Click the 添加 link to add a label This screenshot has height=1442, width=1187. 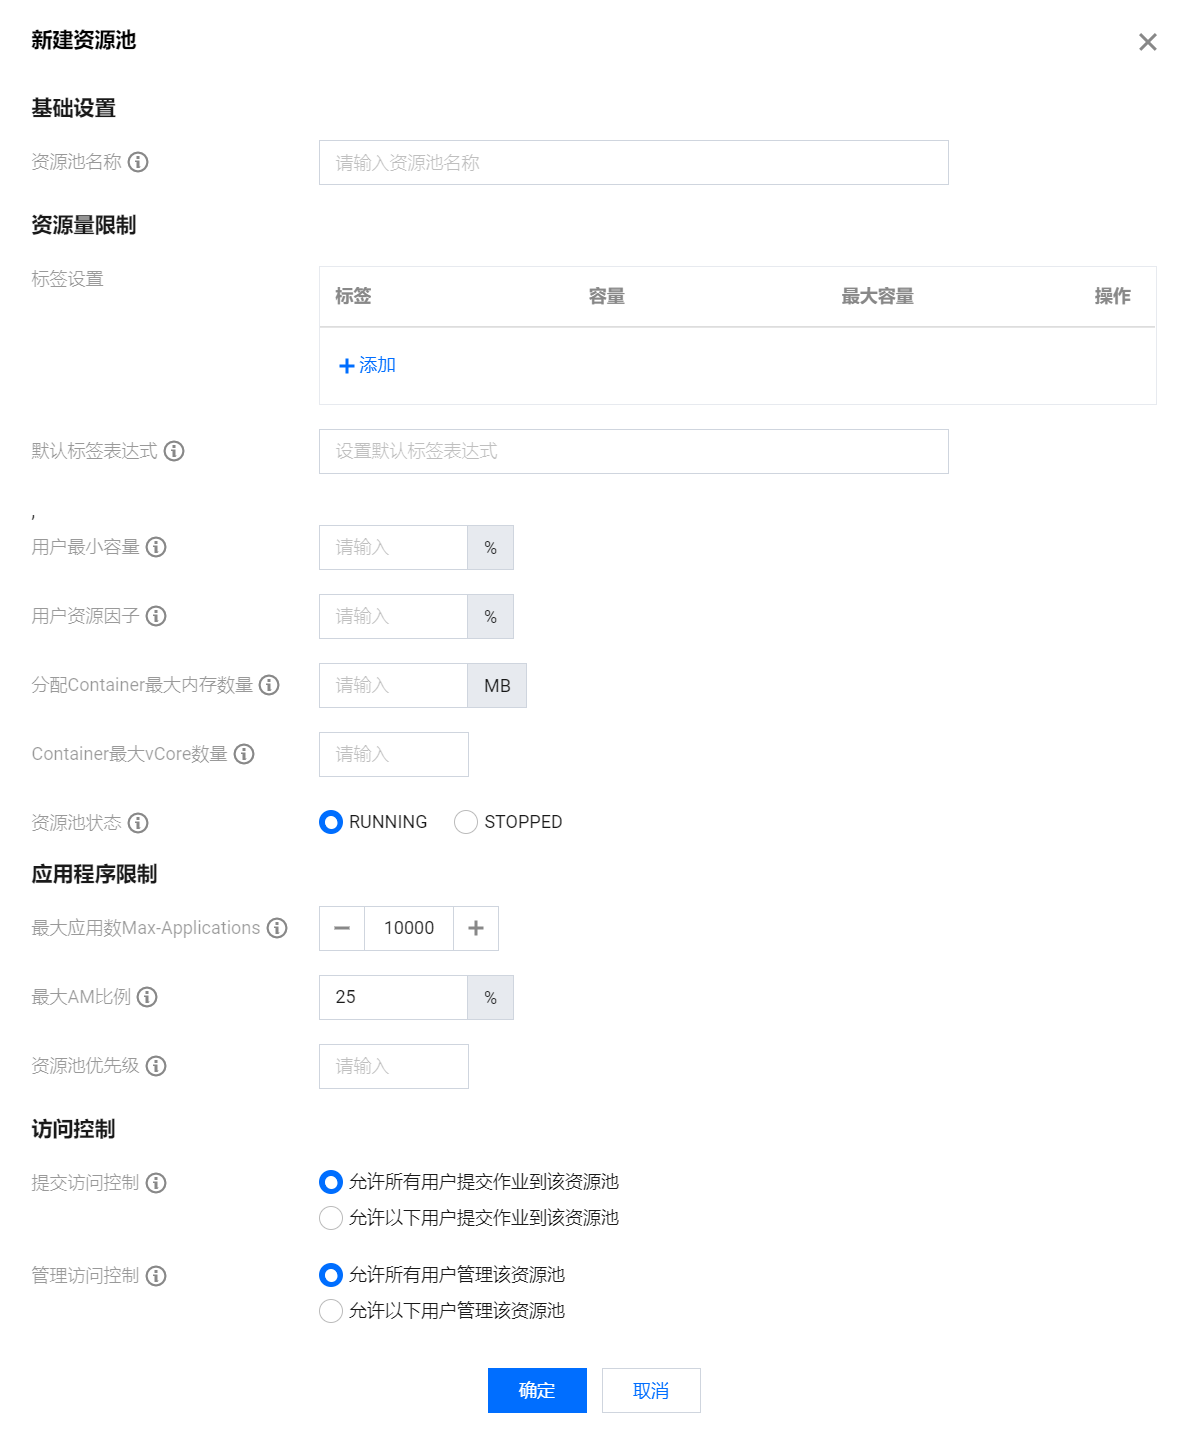[x=367, y=365]
